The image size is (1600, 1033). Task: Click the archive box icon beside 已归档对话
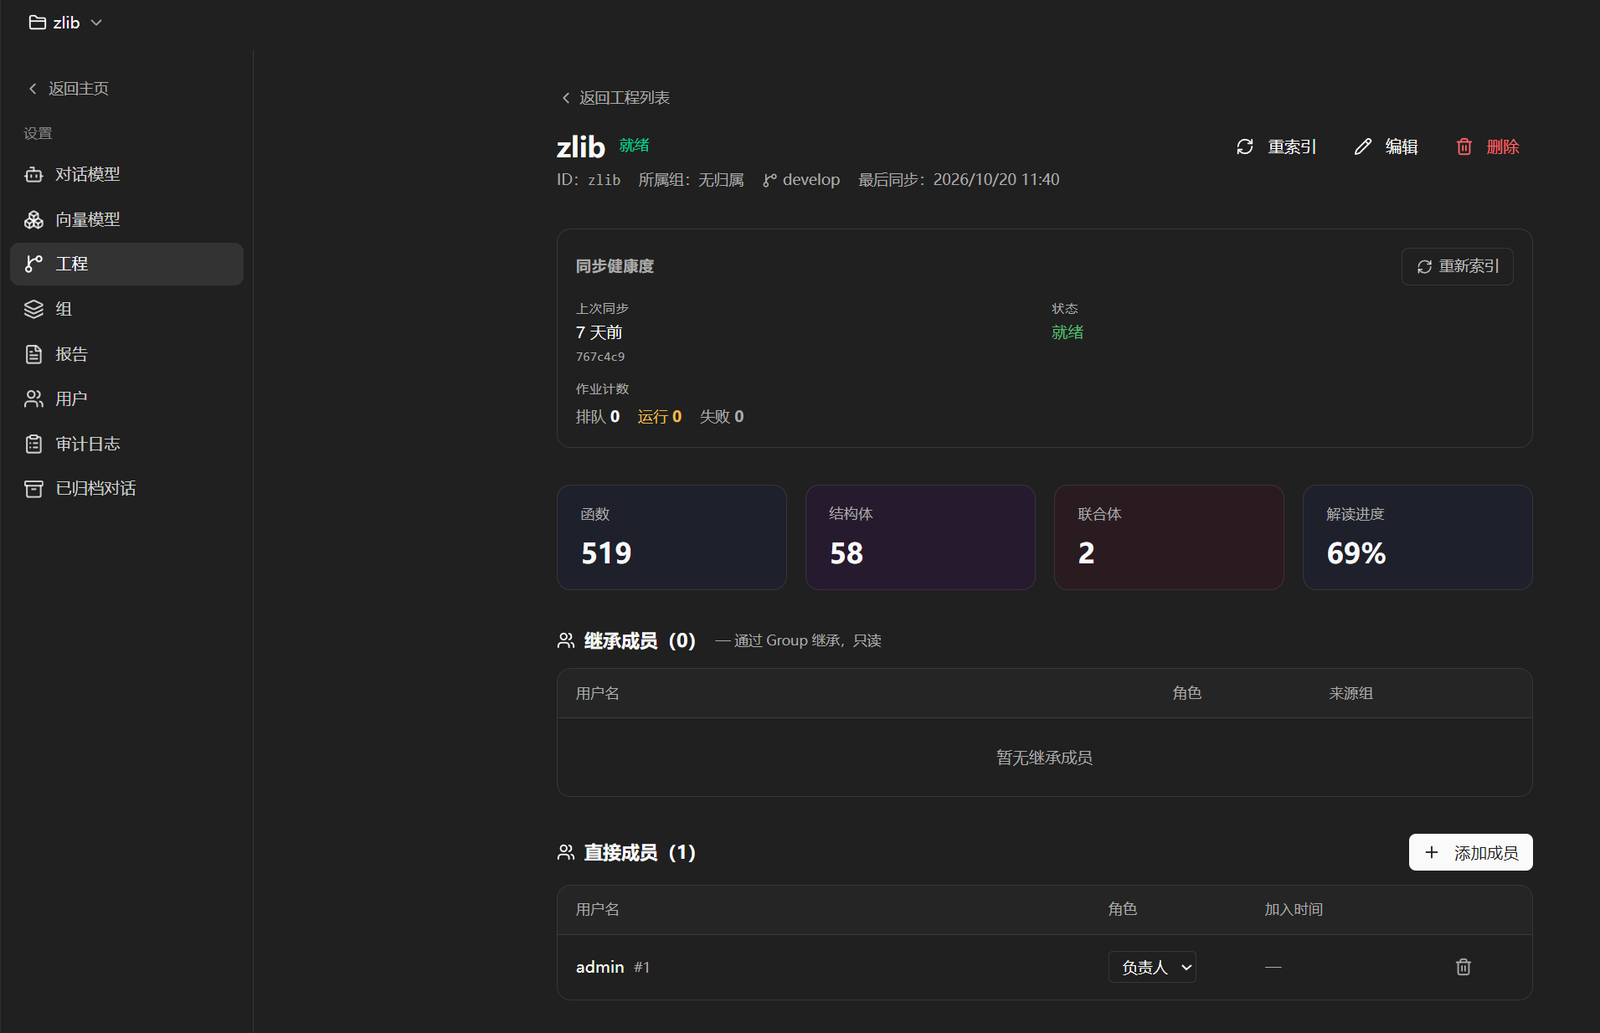[34, 488]
